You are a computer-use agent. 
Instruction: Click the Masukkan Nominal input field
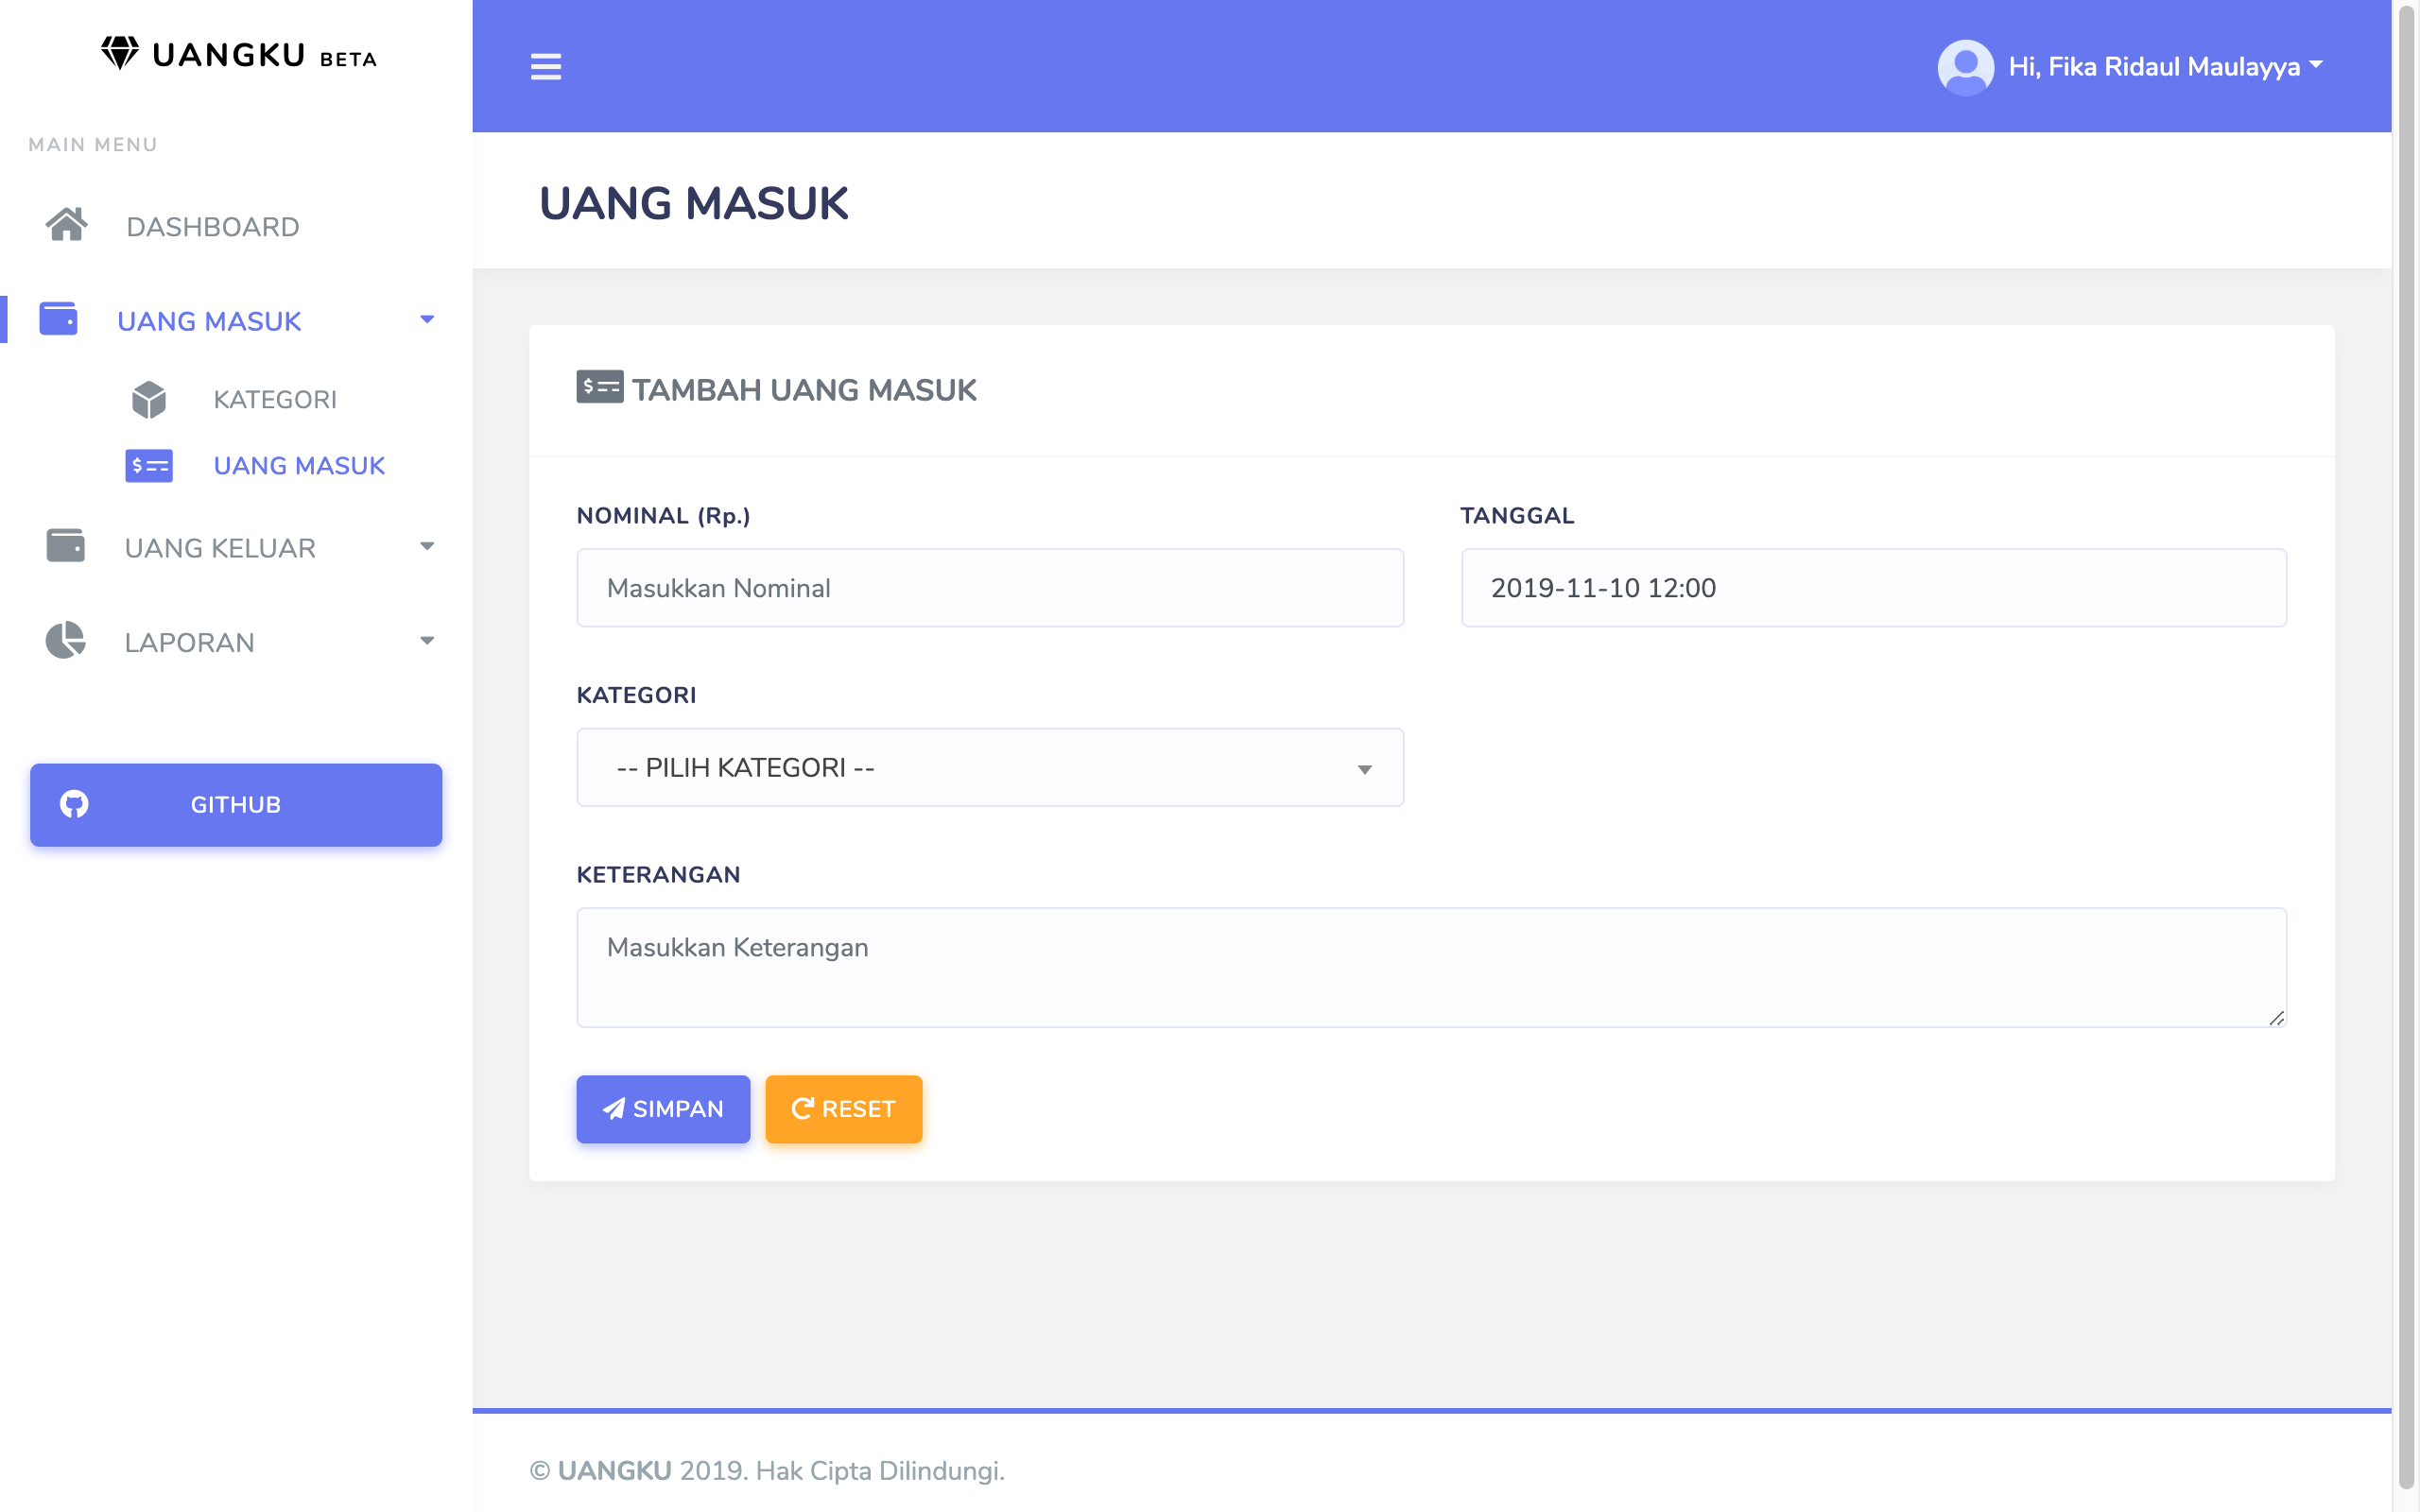pyautogui.click(x=989, y=588)
